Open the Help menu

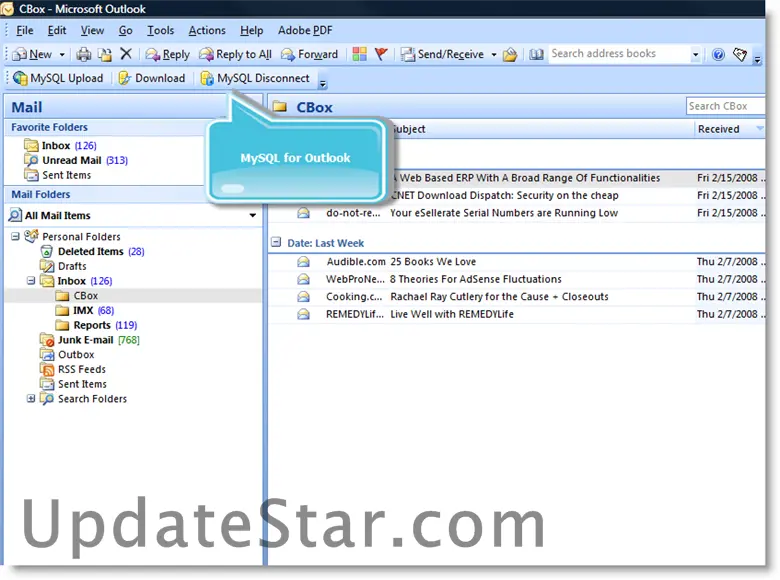[x=251, y=30]
